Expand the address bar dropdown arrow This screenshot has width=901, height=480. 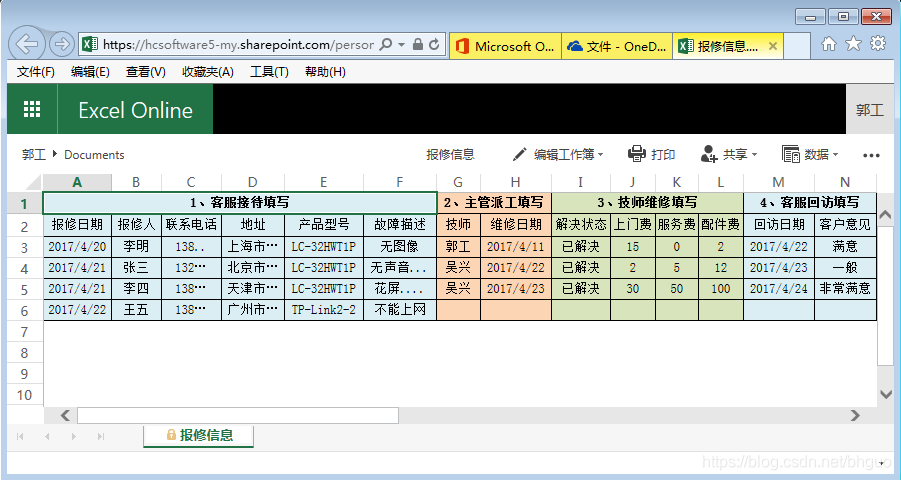(x=402, y=44)
